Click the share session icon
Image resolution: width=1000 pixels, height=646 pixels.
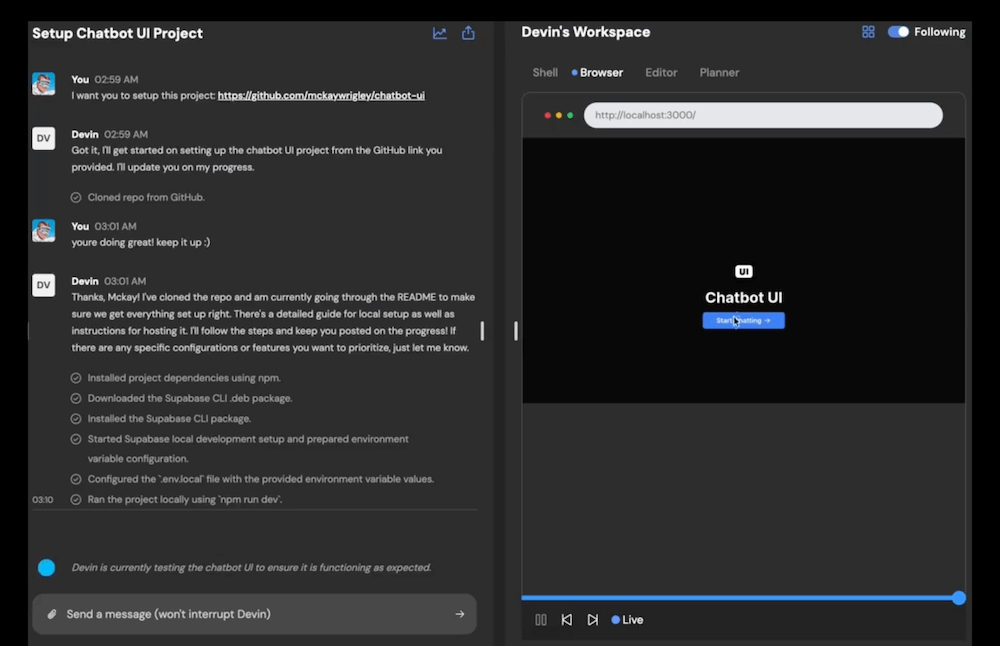point(468,33)
